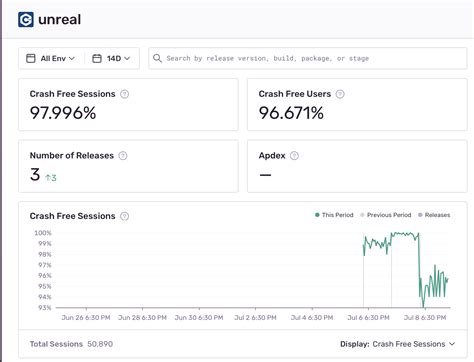Click the calendar icon beside 14D
This screenshot has width=474, height=362.
[x=97, y=58]
